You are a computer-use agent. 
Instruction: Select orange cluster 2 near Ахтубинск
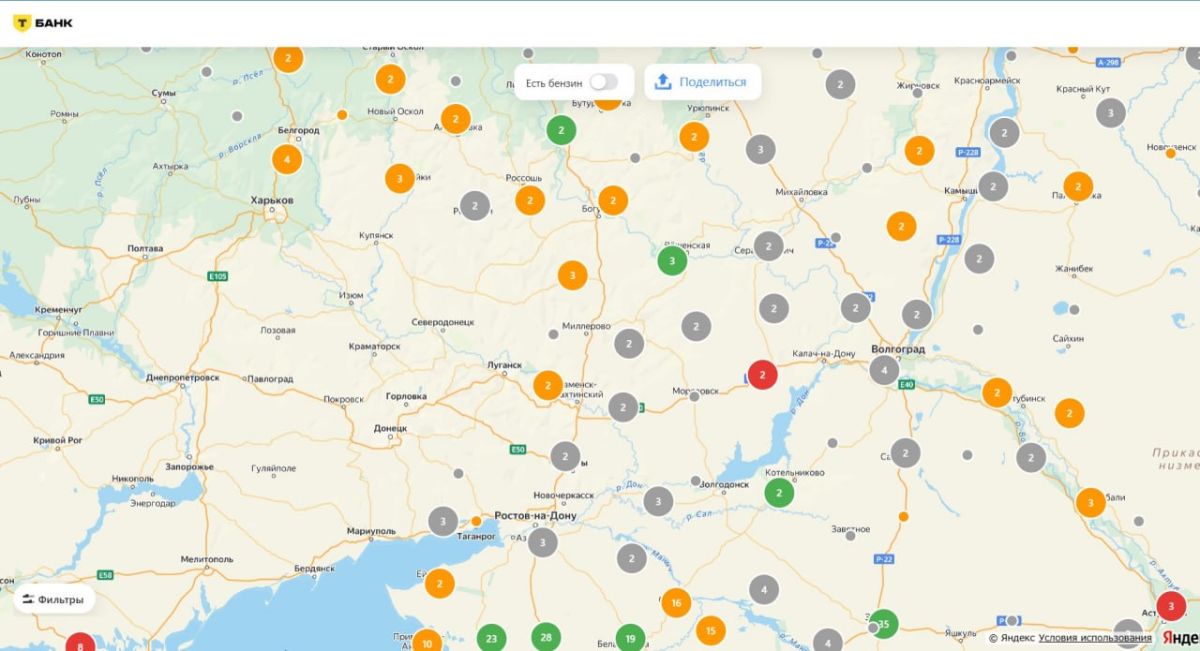pyautogui.click(x=997, y=392)
